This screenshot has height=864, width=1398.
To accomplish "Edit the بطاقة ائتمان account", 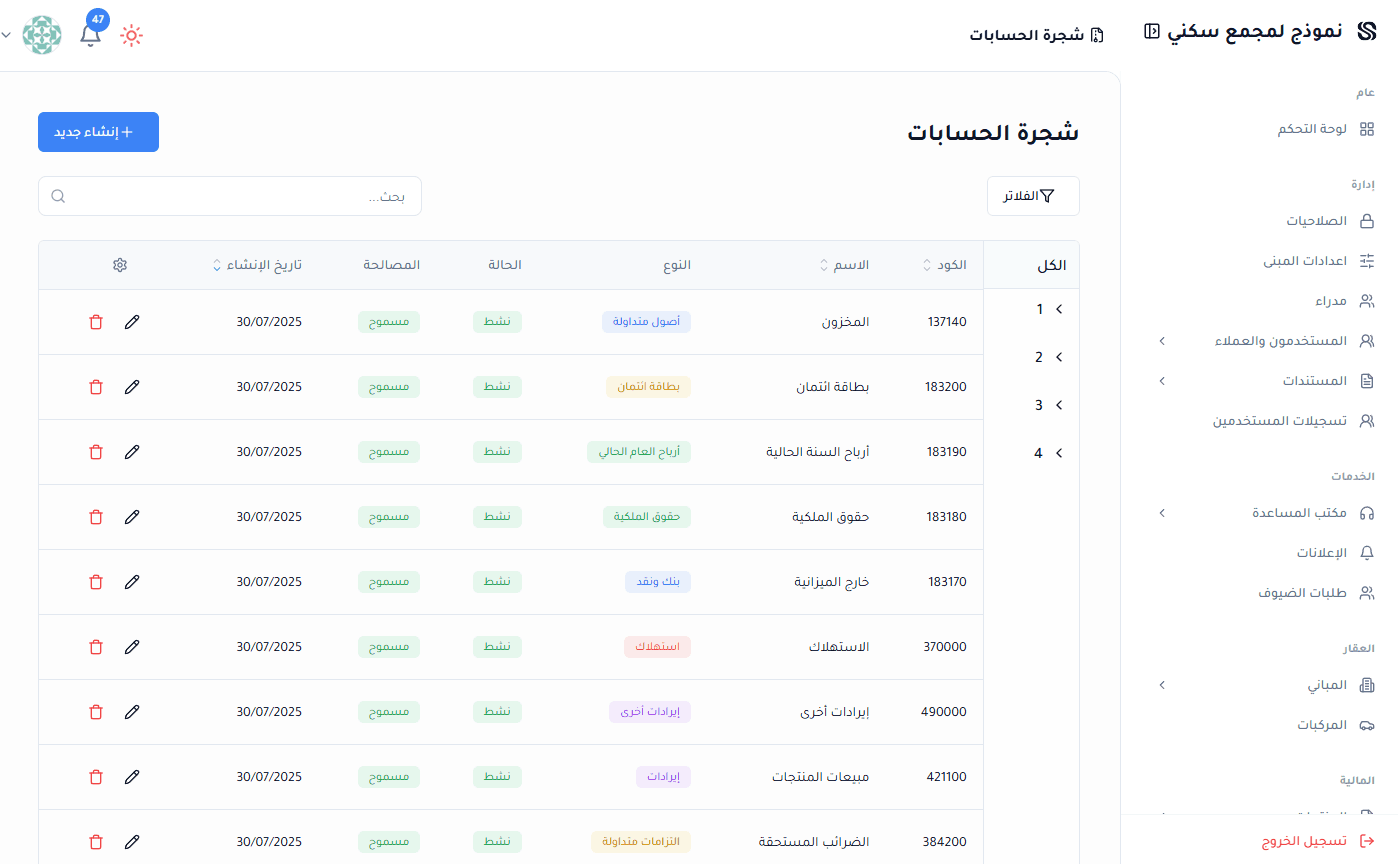I will (132, 387).
